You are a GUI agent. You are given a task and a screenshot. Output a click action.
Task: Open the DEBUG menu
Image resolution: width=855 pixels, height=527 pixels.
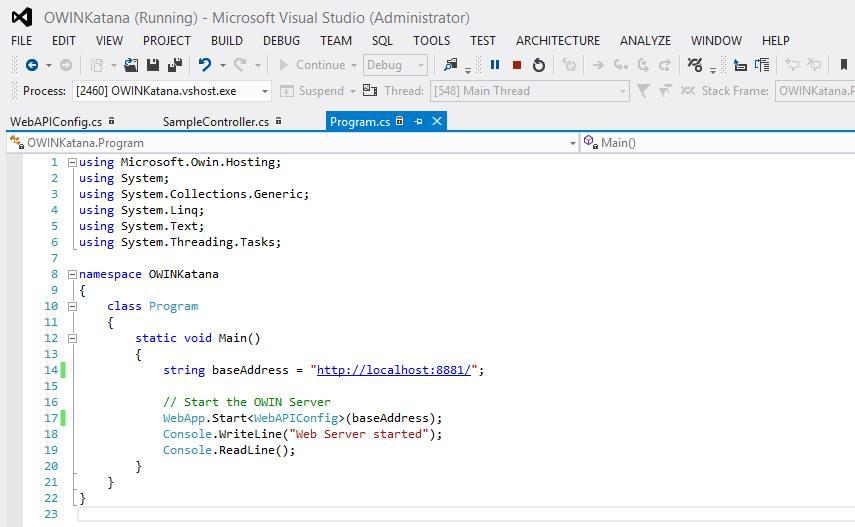281,41
